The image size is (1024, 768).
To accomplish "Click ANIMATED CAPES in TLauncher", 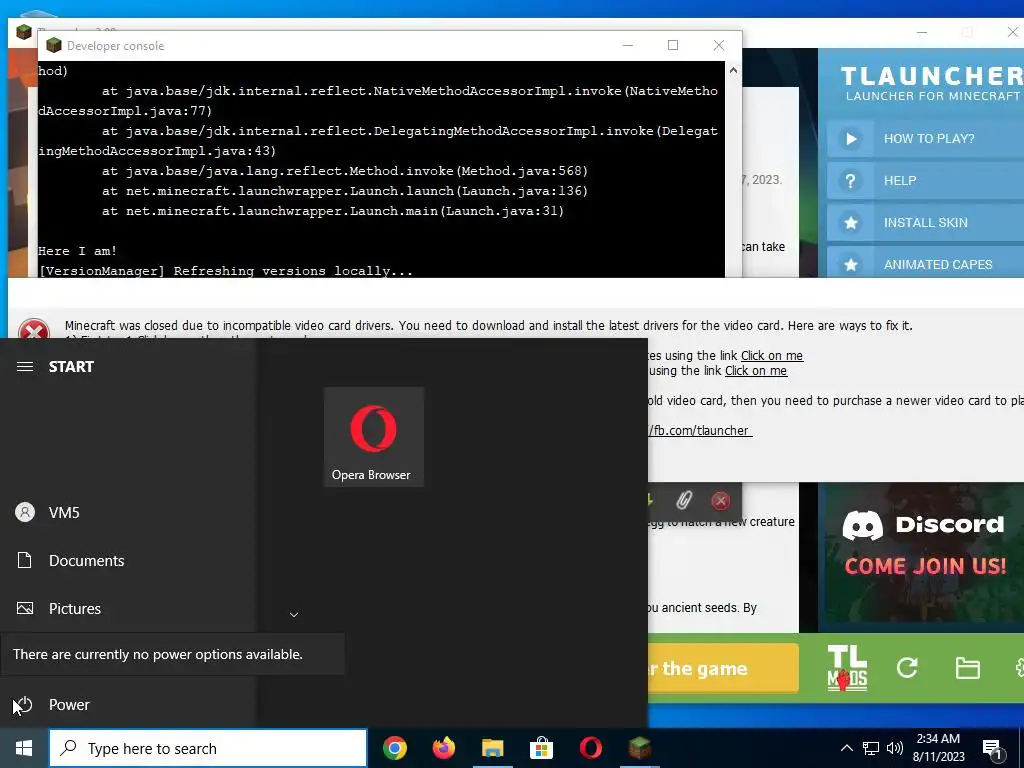I will pos(925,263).
